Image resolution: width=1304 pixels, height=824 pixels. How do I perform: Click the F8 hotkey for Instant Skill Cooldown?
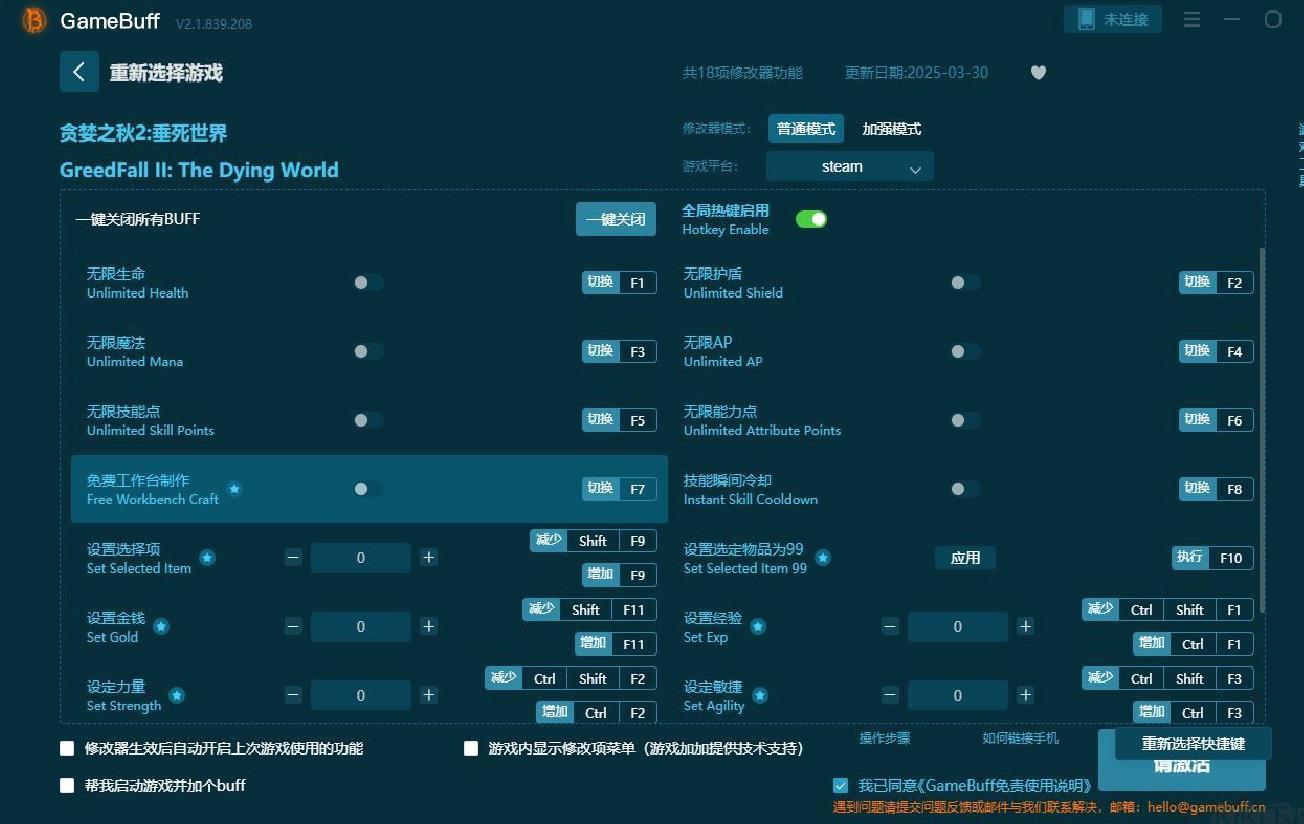click(1235, 489)
